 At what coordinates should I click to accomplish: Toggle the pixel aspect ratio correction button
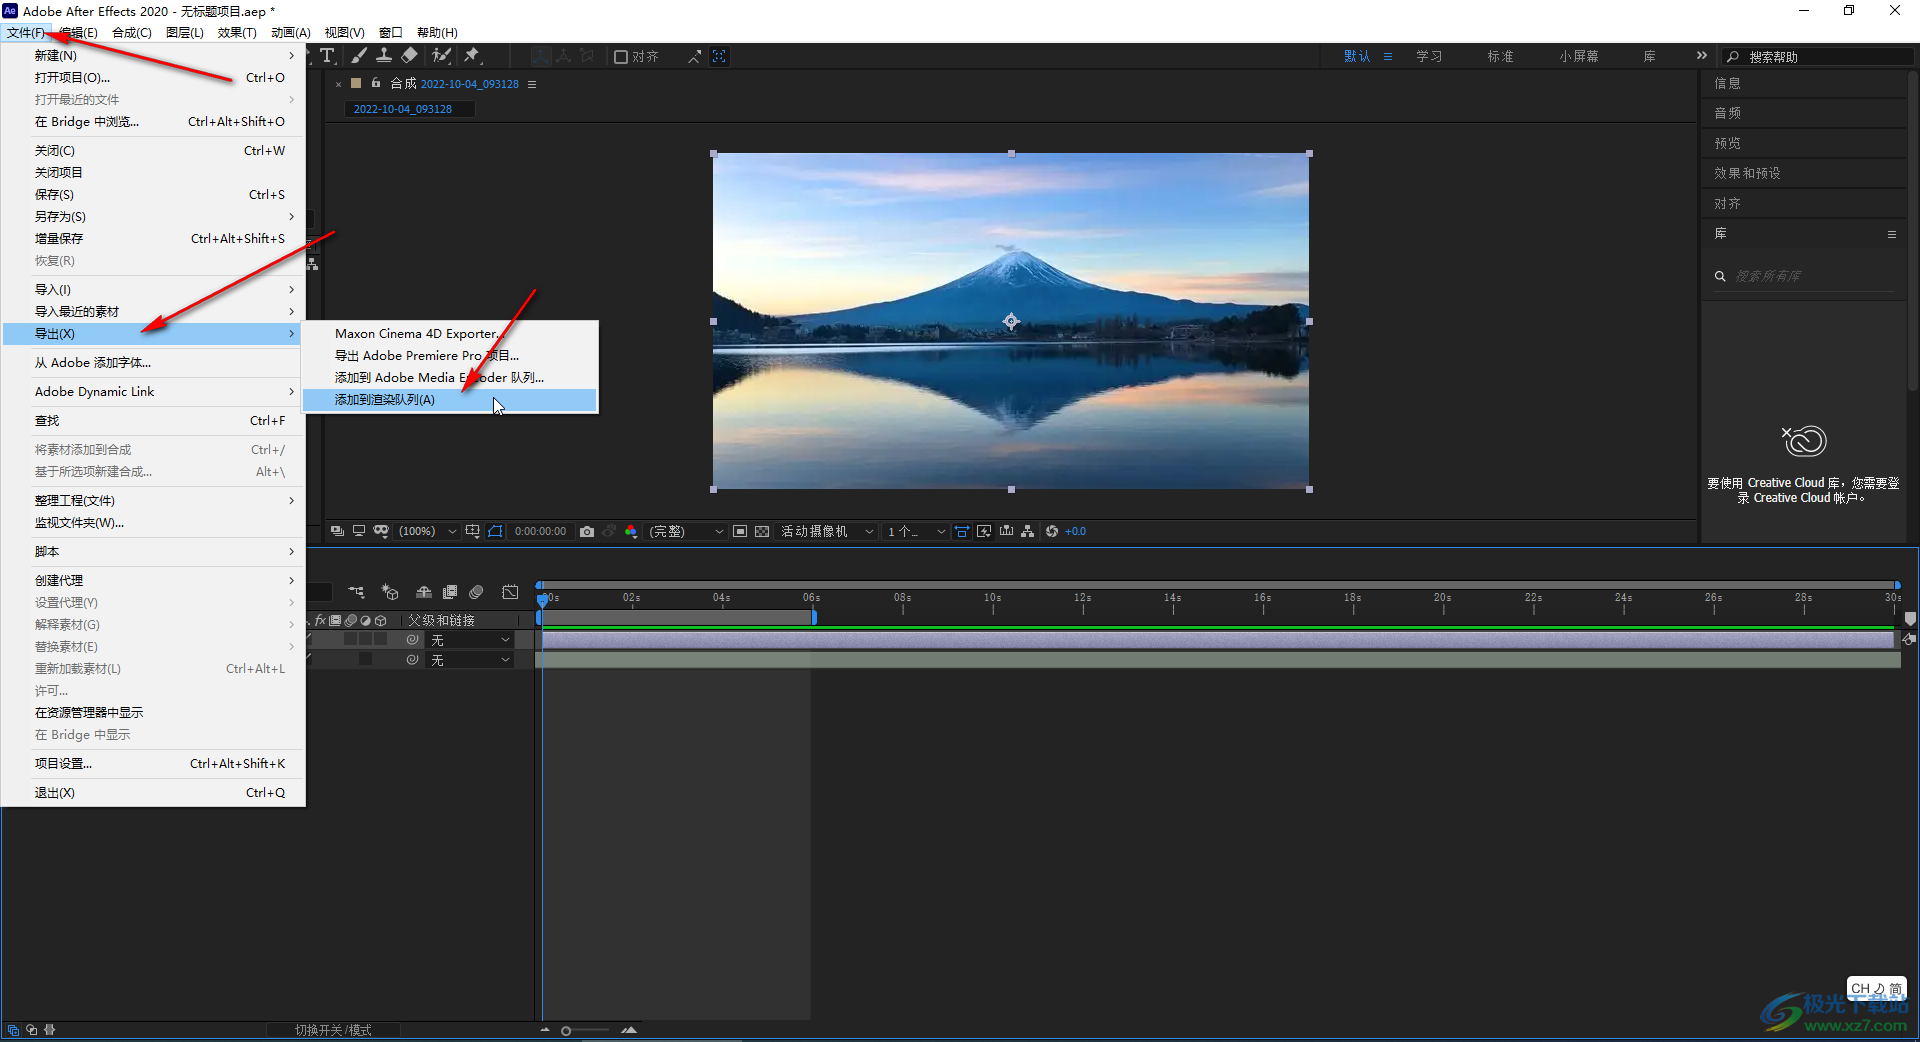(961, 531)
